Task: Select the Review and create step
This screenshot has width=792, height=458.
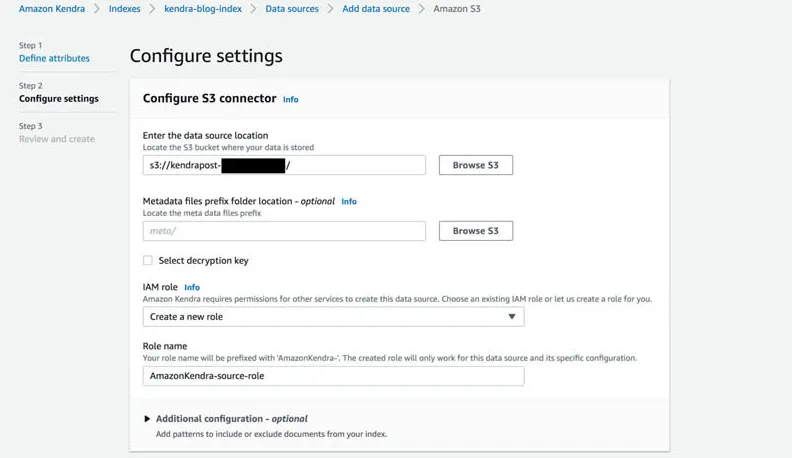Action: click(57, 139)
